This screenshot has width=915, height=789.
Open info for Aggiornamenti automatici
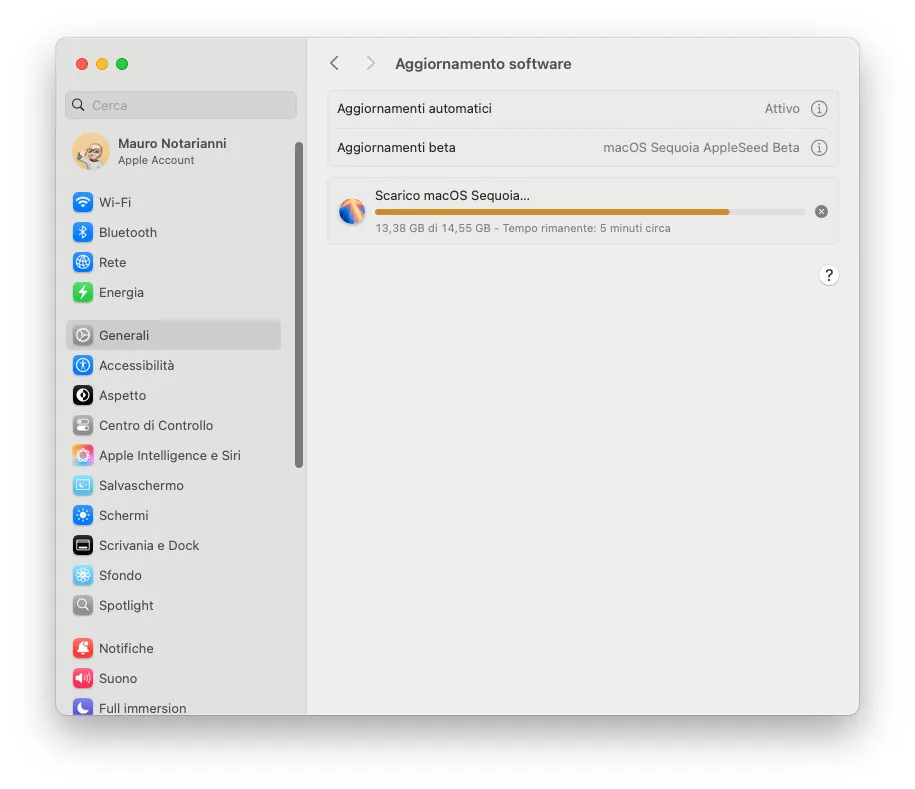coord(820,109)
